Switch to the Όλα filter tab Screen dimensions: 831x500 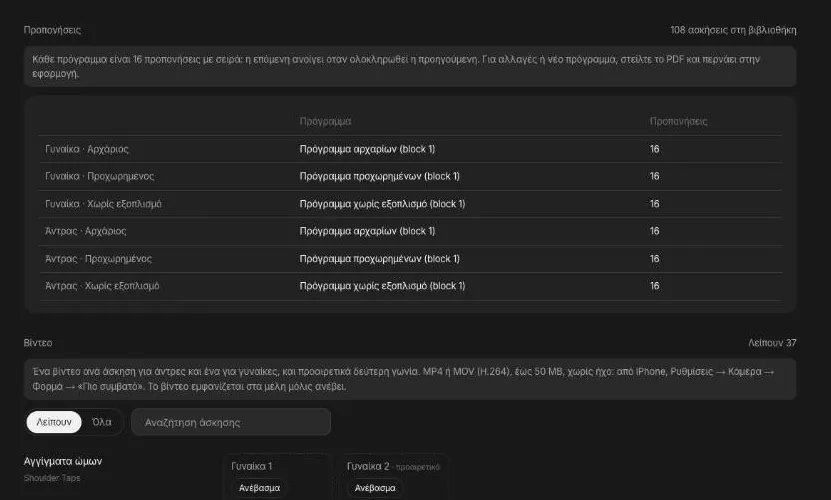[x=102, y=422]
